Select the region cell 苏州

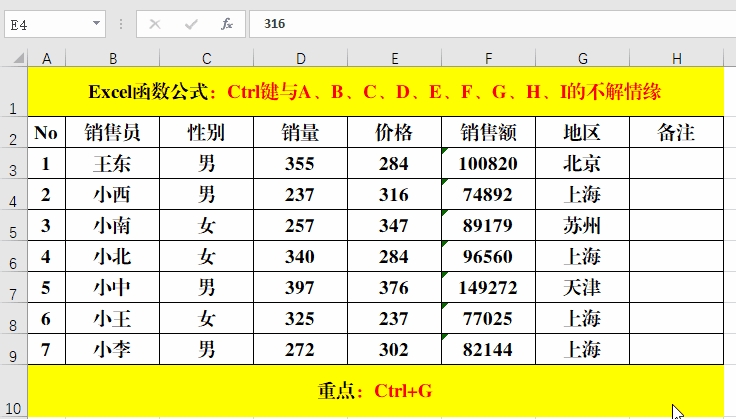pos(583,225)
